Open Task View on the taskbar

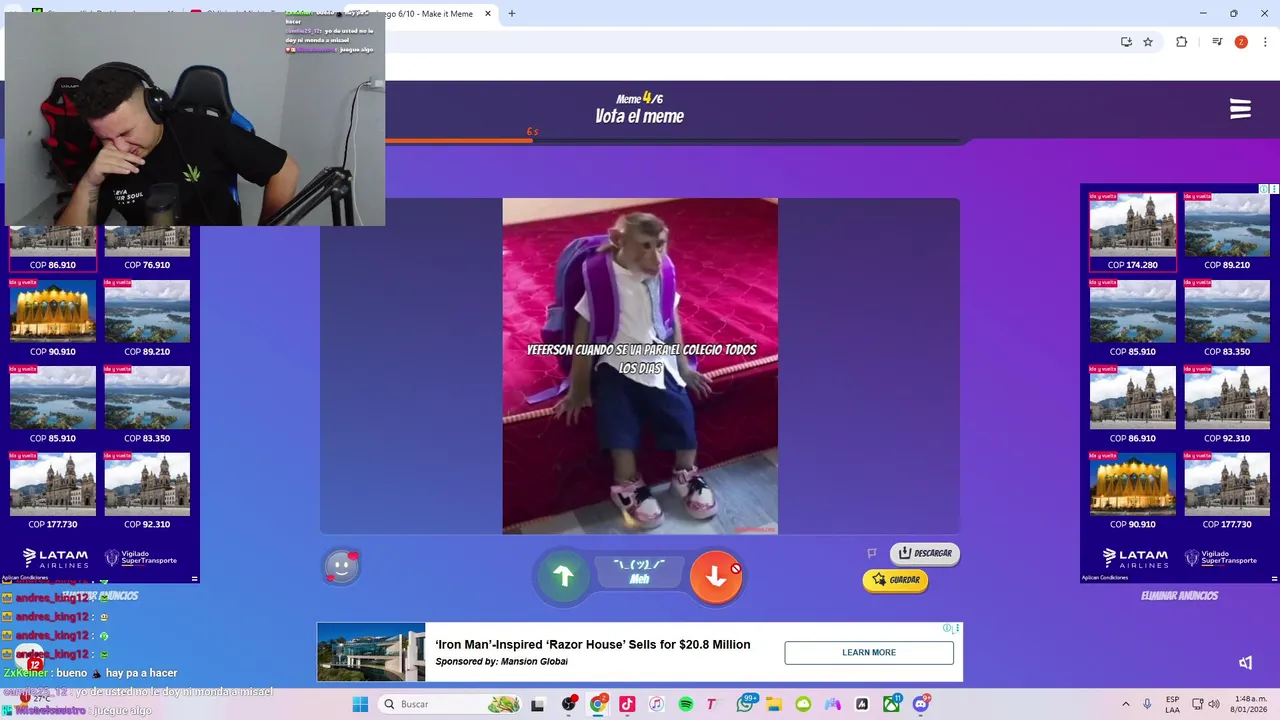tap(538, 704)
